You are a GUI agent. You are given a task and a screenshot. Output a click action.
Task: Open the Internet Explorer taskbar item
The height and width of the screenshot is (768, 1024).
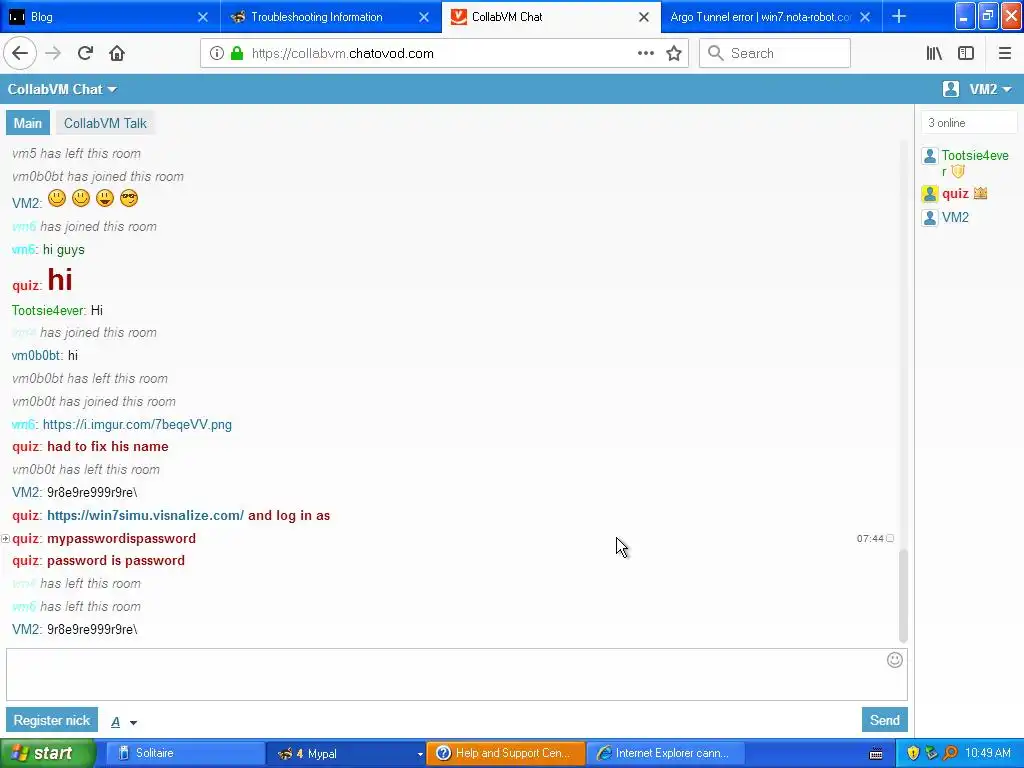665,753
